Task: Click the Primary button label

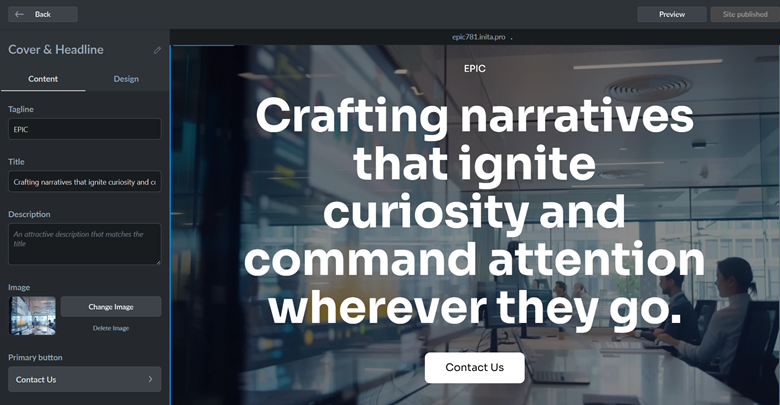Action: [35, 357]
